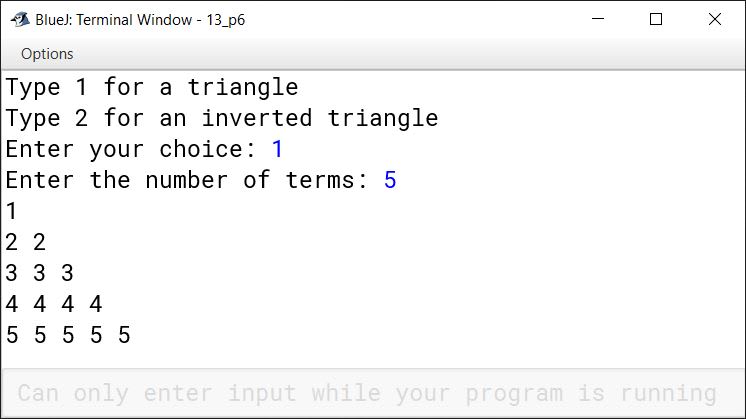The height and width of the screenshot is (419, 746).
Task: Click the output row '5 5 5 5 5'
Action: [68, 335]
